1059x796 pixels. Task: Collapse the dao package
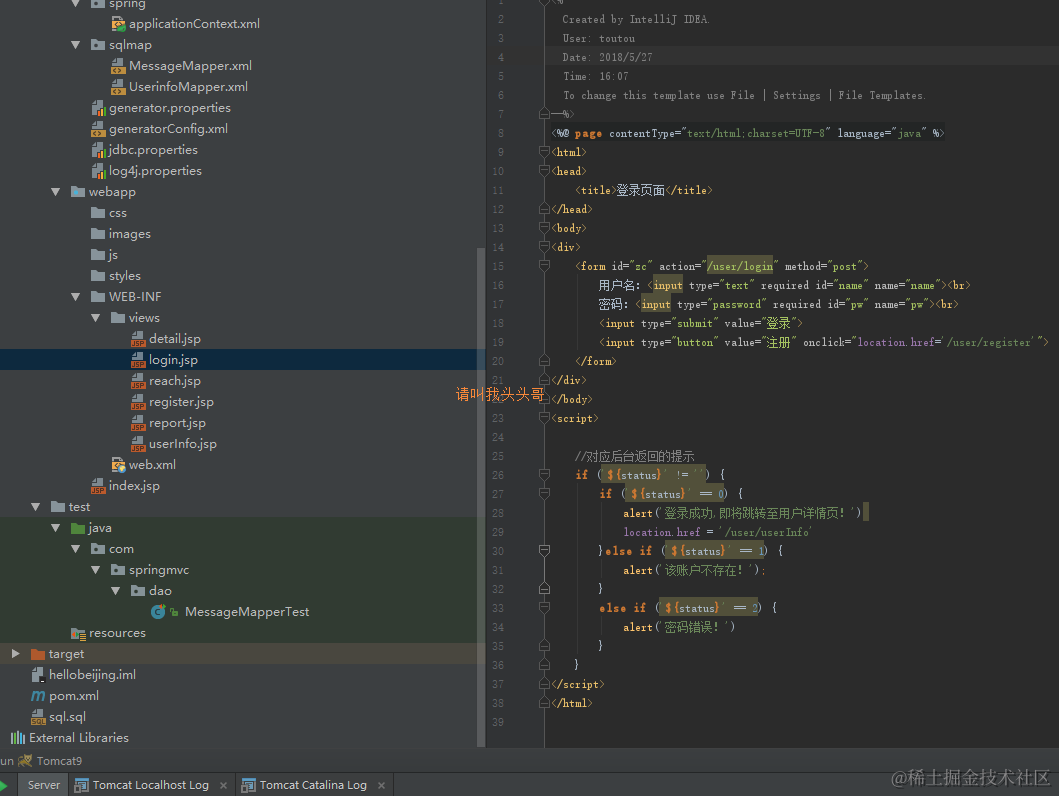pos(116,591)
